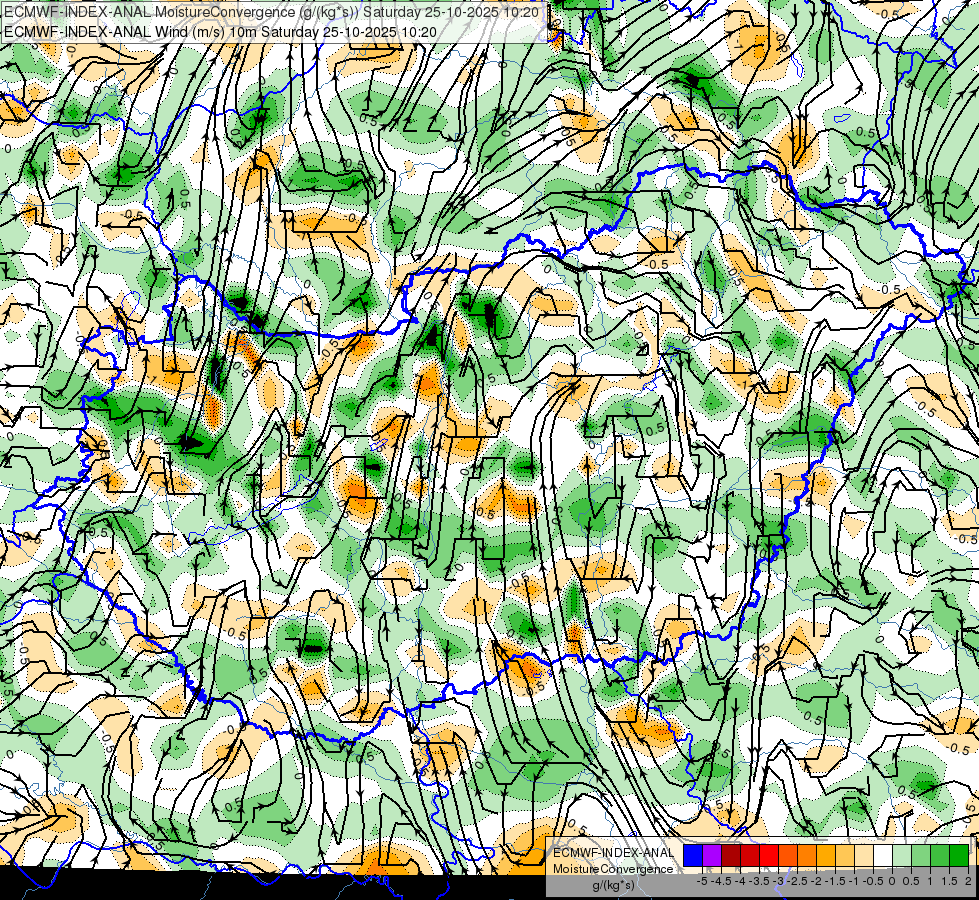Click the 2 tick label on legend
This screenshot has width=979, height=900.
click(968, 881)
